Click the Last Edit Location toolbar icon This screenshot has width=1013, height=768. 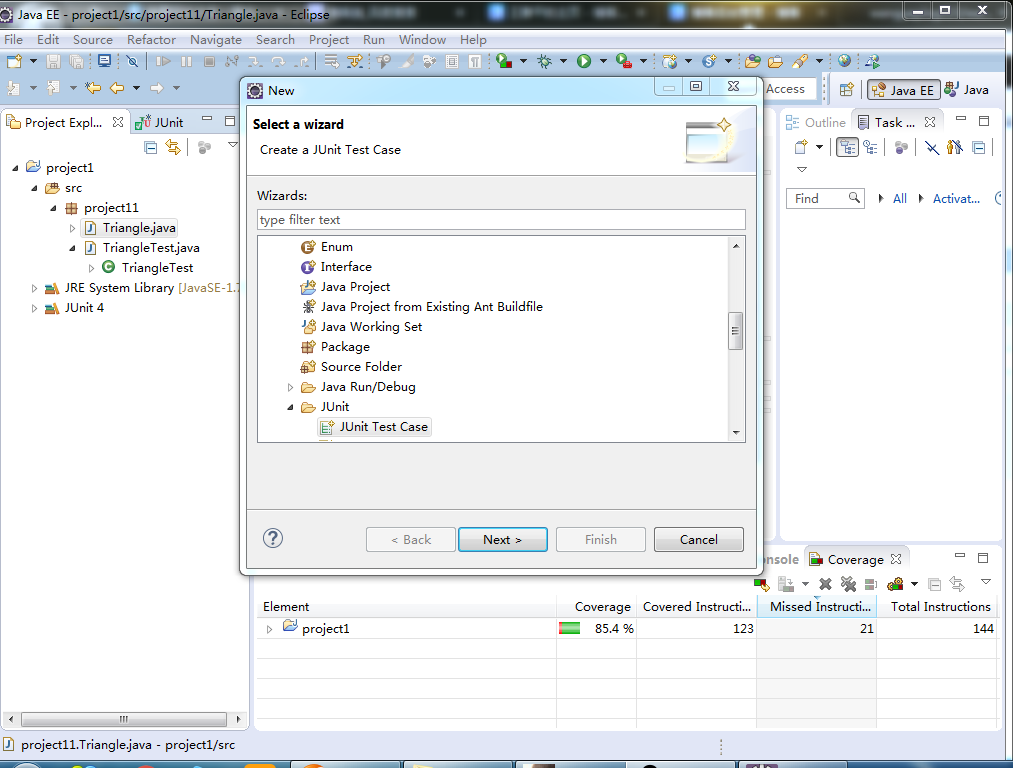[92, 88]
